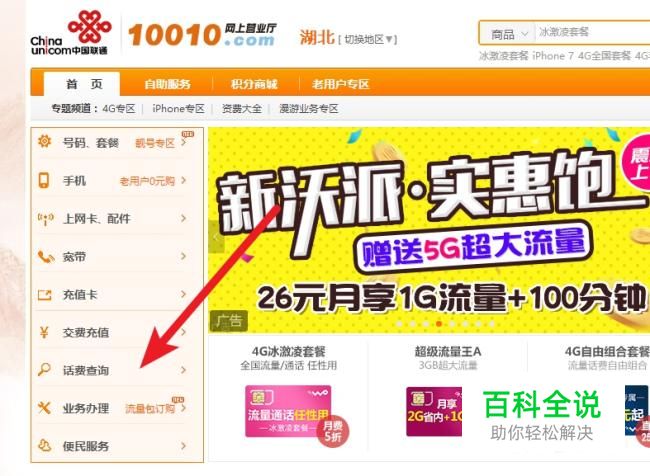
Task: Click the recharge card icon beside 充值卡
Action: (45, 295)
